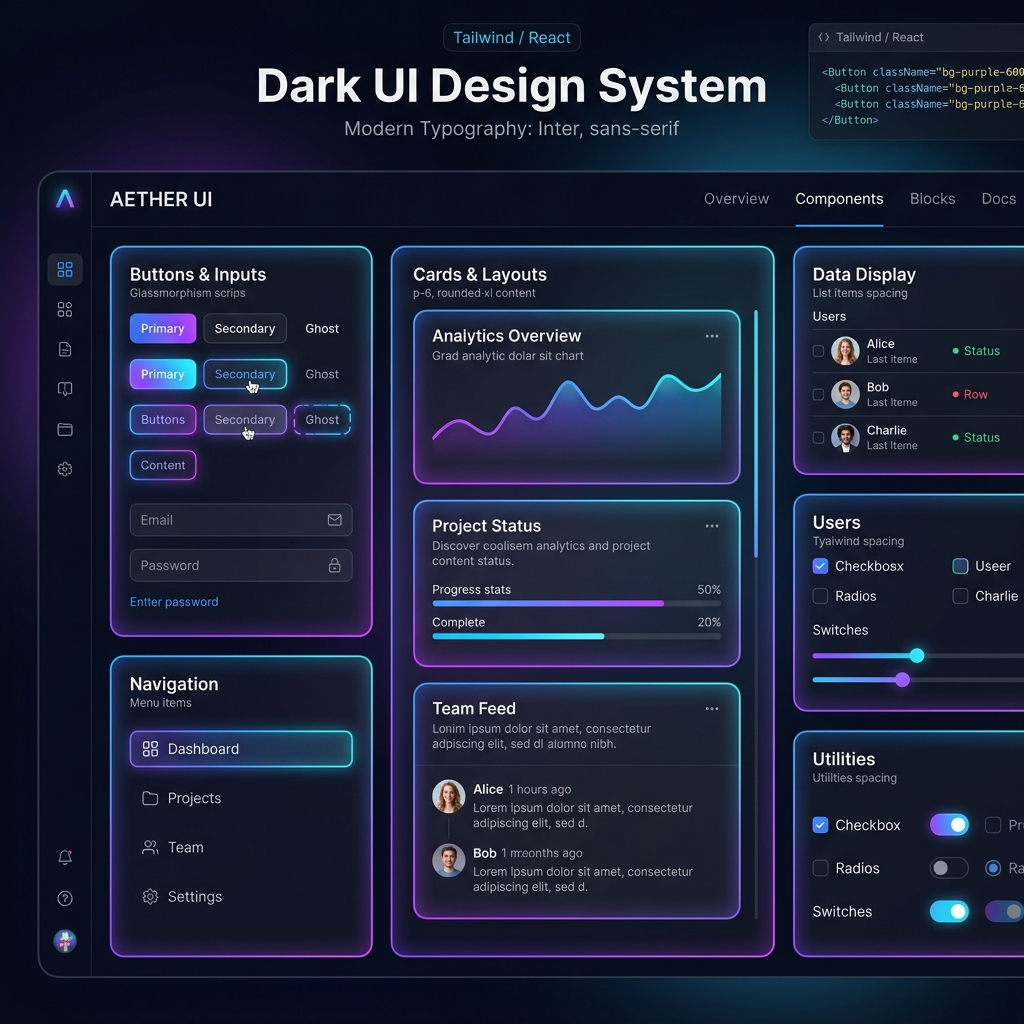Tick the checkbox in Bob's row
Viewport: 1024px width, 1024px height.
(x=818, y=394)
